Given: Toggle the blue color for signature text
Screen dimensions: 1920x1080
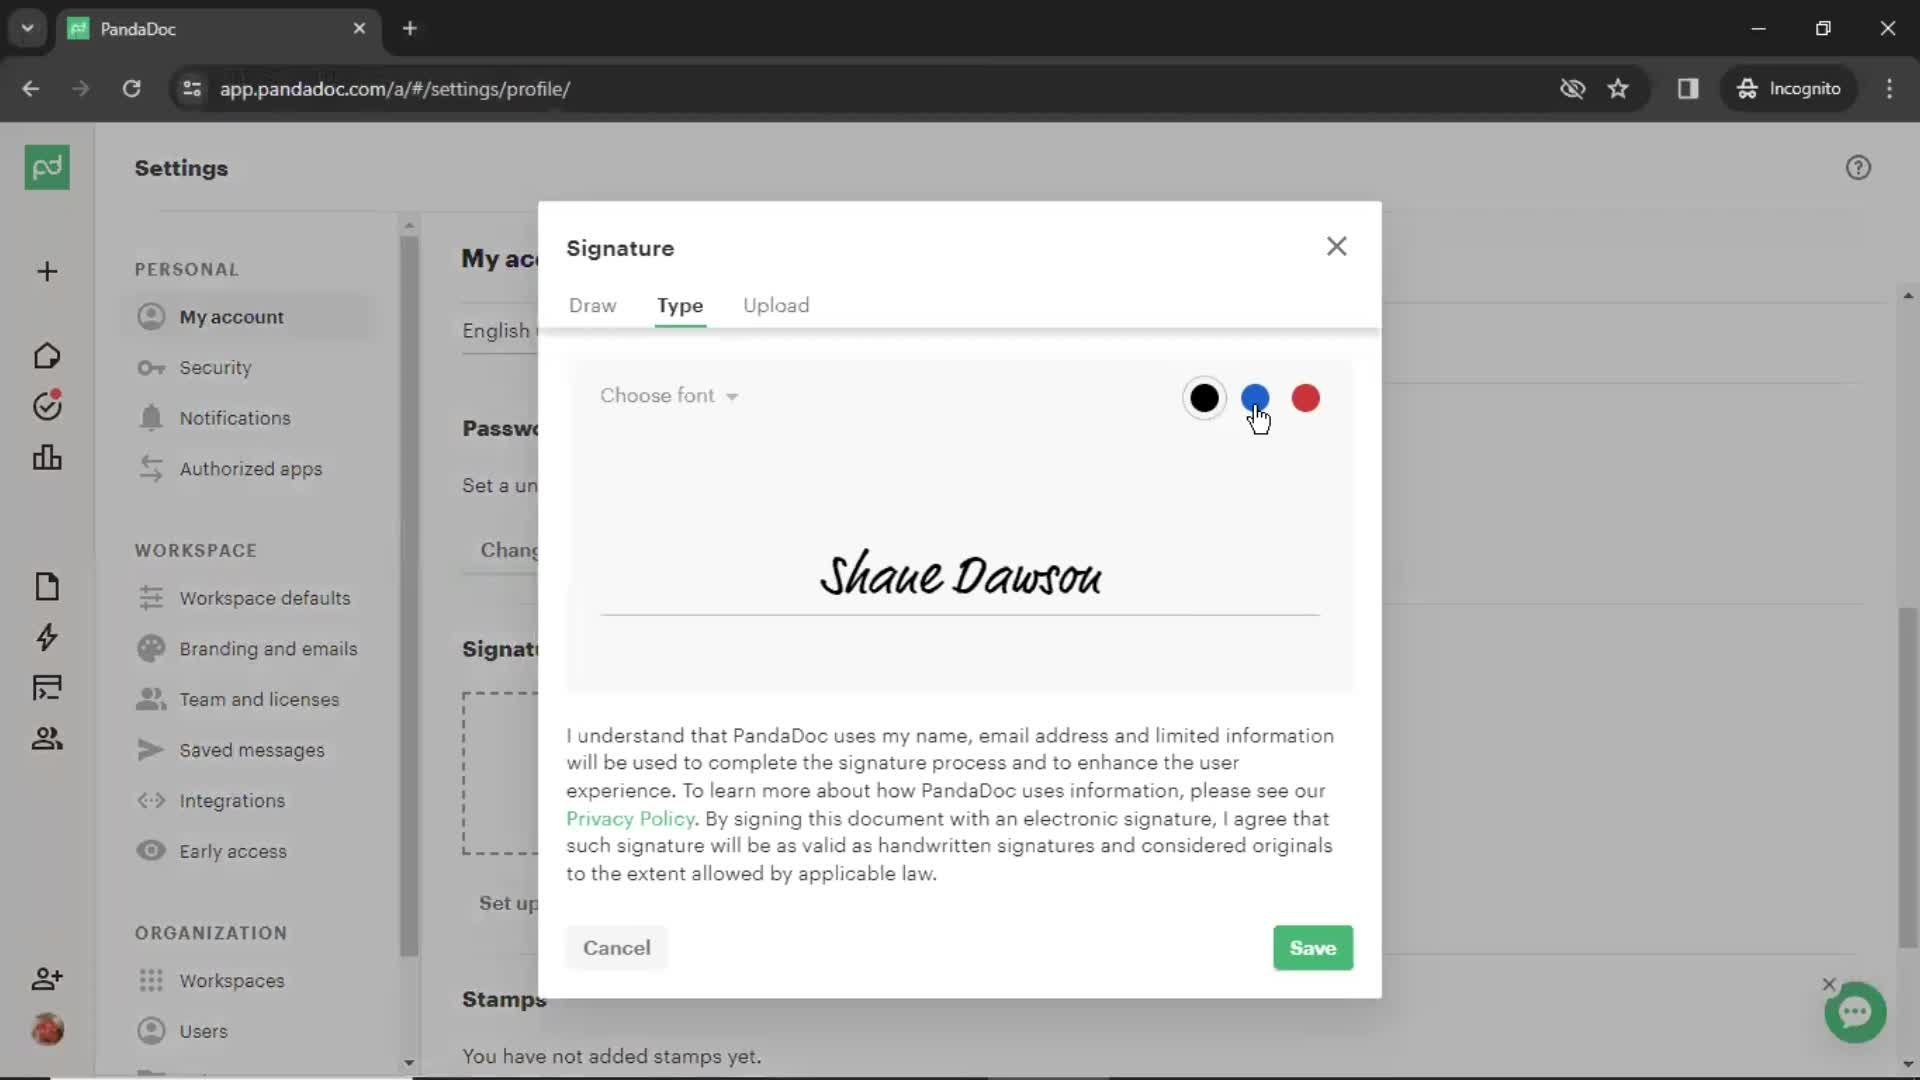Looking at the screenshot, I should [1254, 397].
